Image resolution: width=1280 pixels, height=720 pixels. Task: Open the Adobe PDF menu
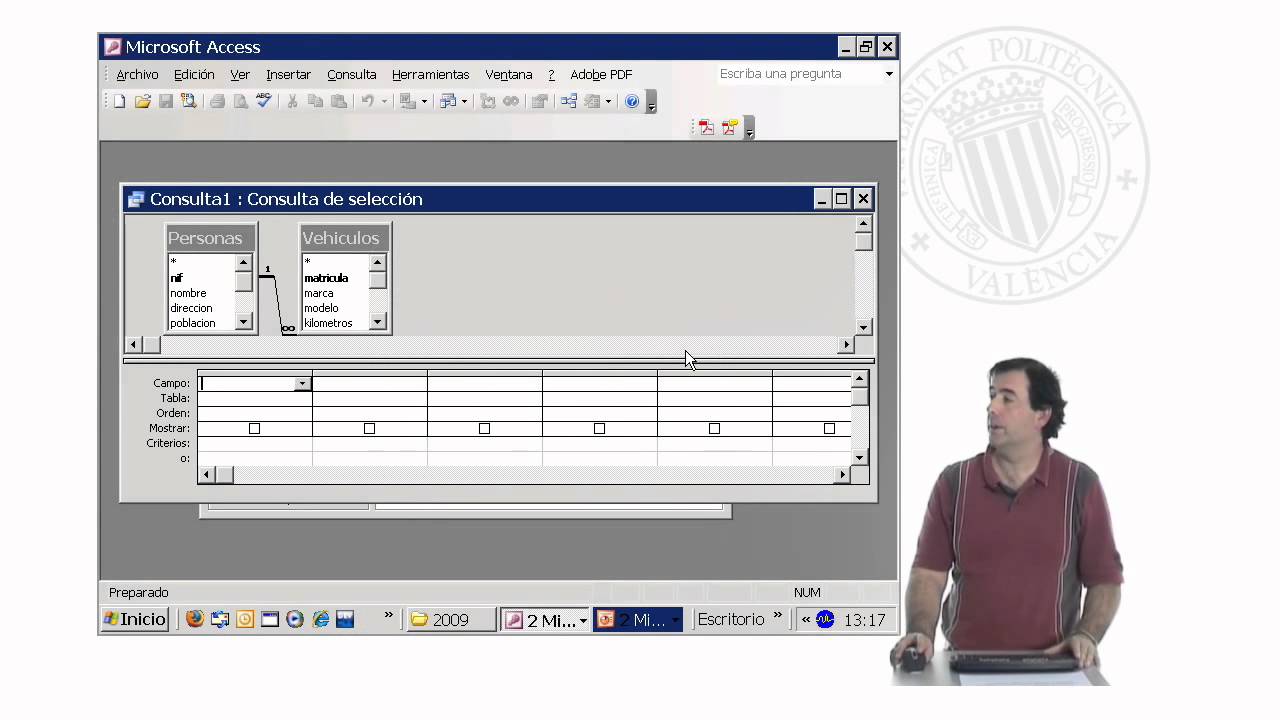tap(601, 74)
